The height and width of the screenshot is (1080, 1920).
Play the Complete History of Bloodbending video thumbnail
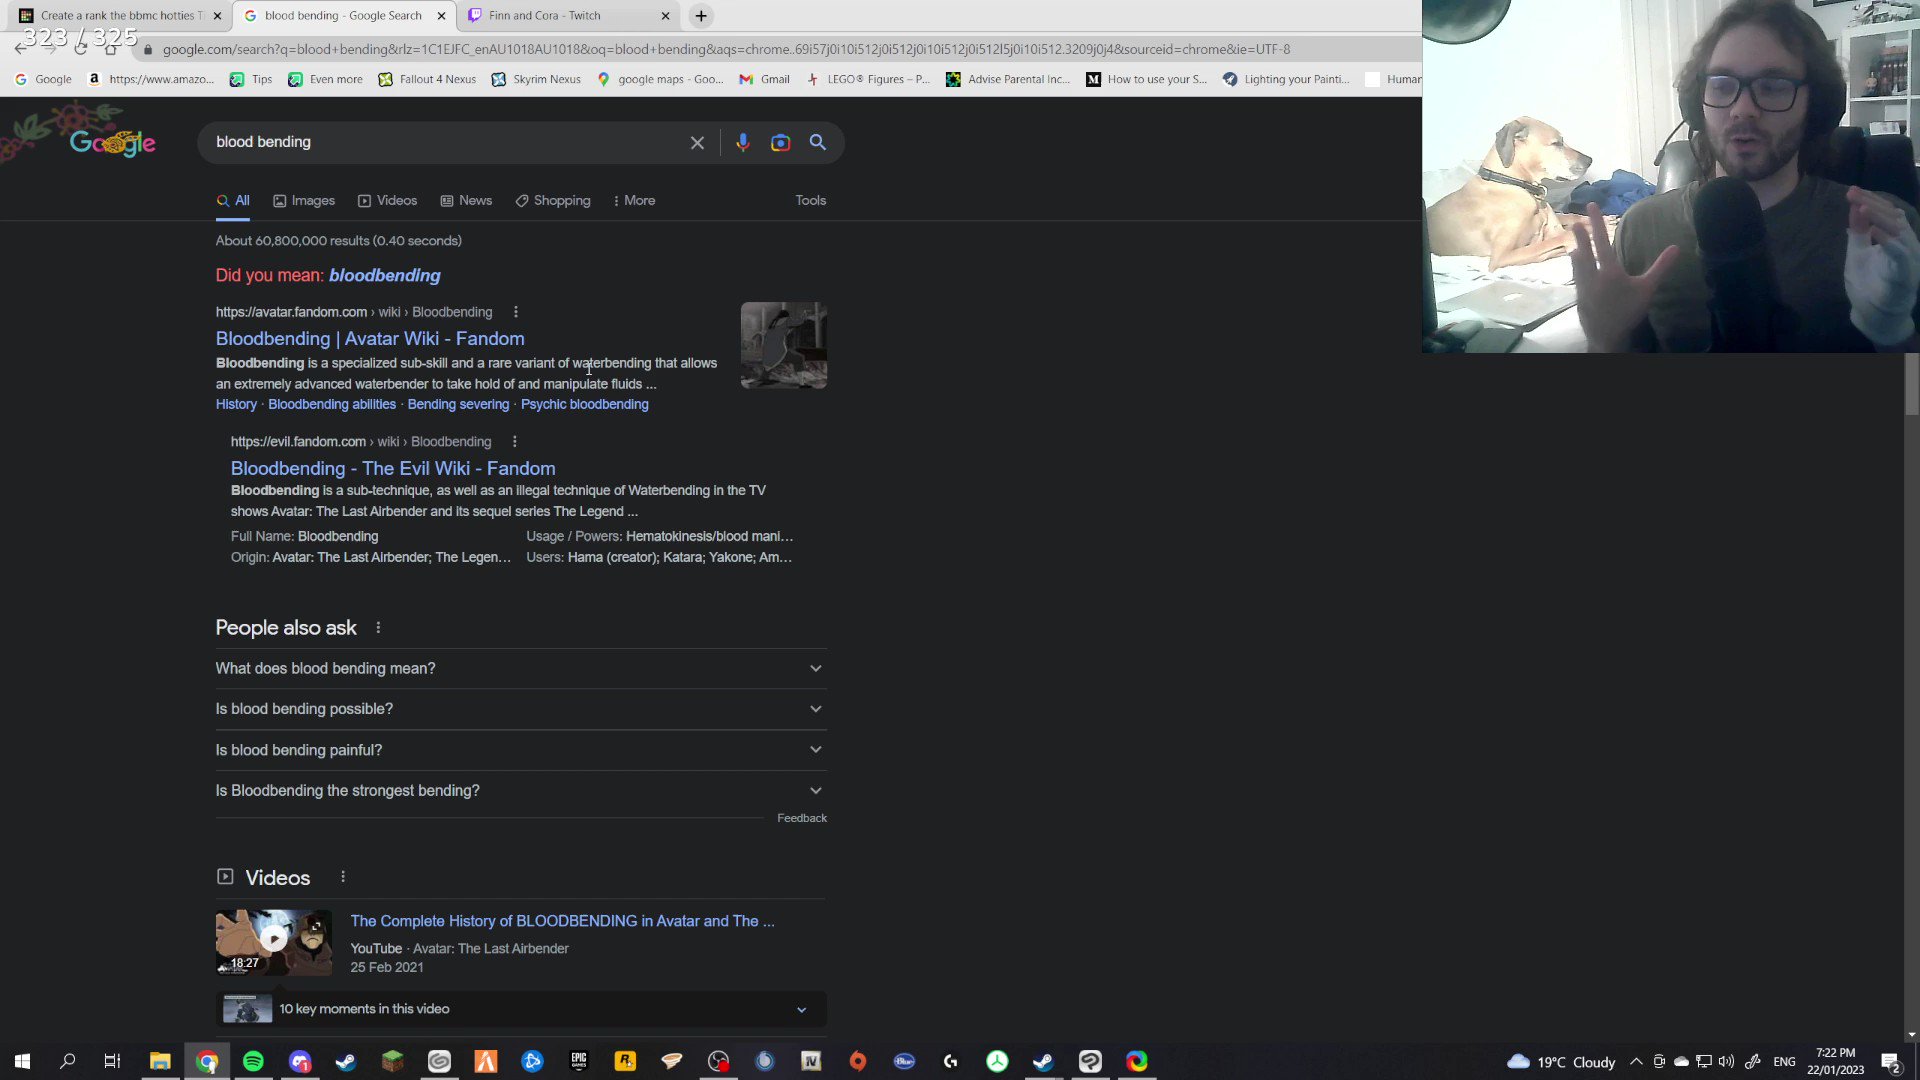point(273,941)
